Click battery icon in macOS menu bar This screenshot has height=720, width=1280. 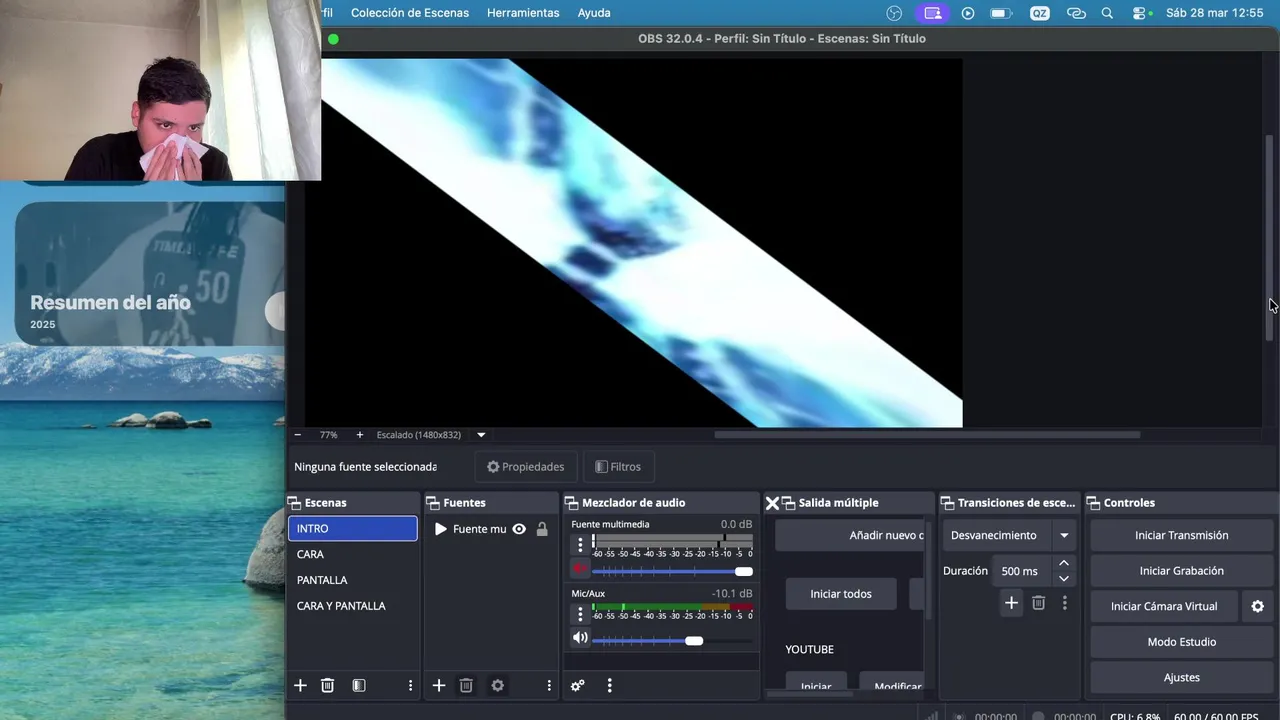click(x=1000, y=13)
